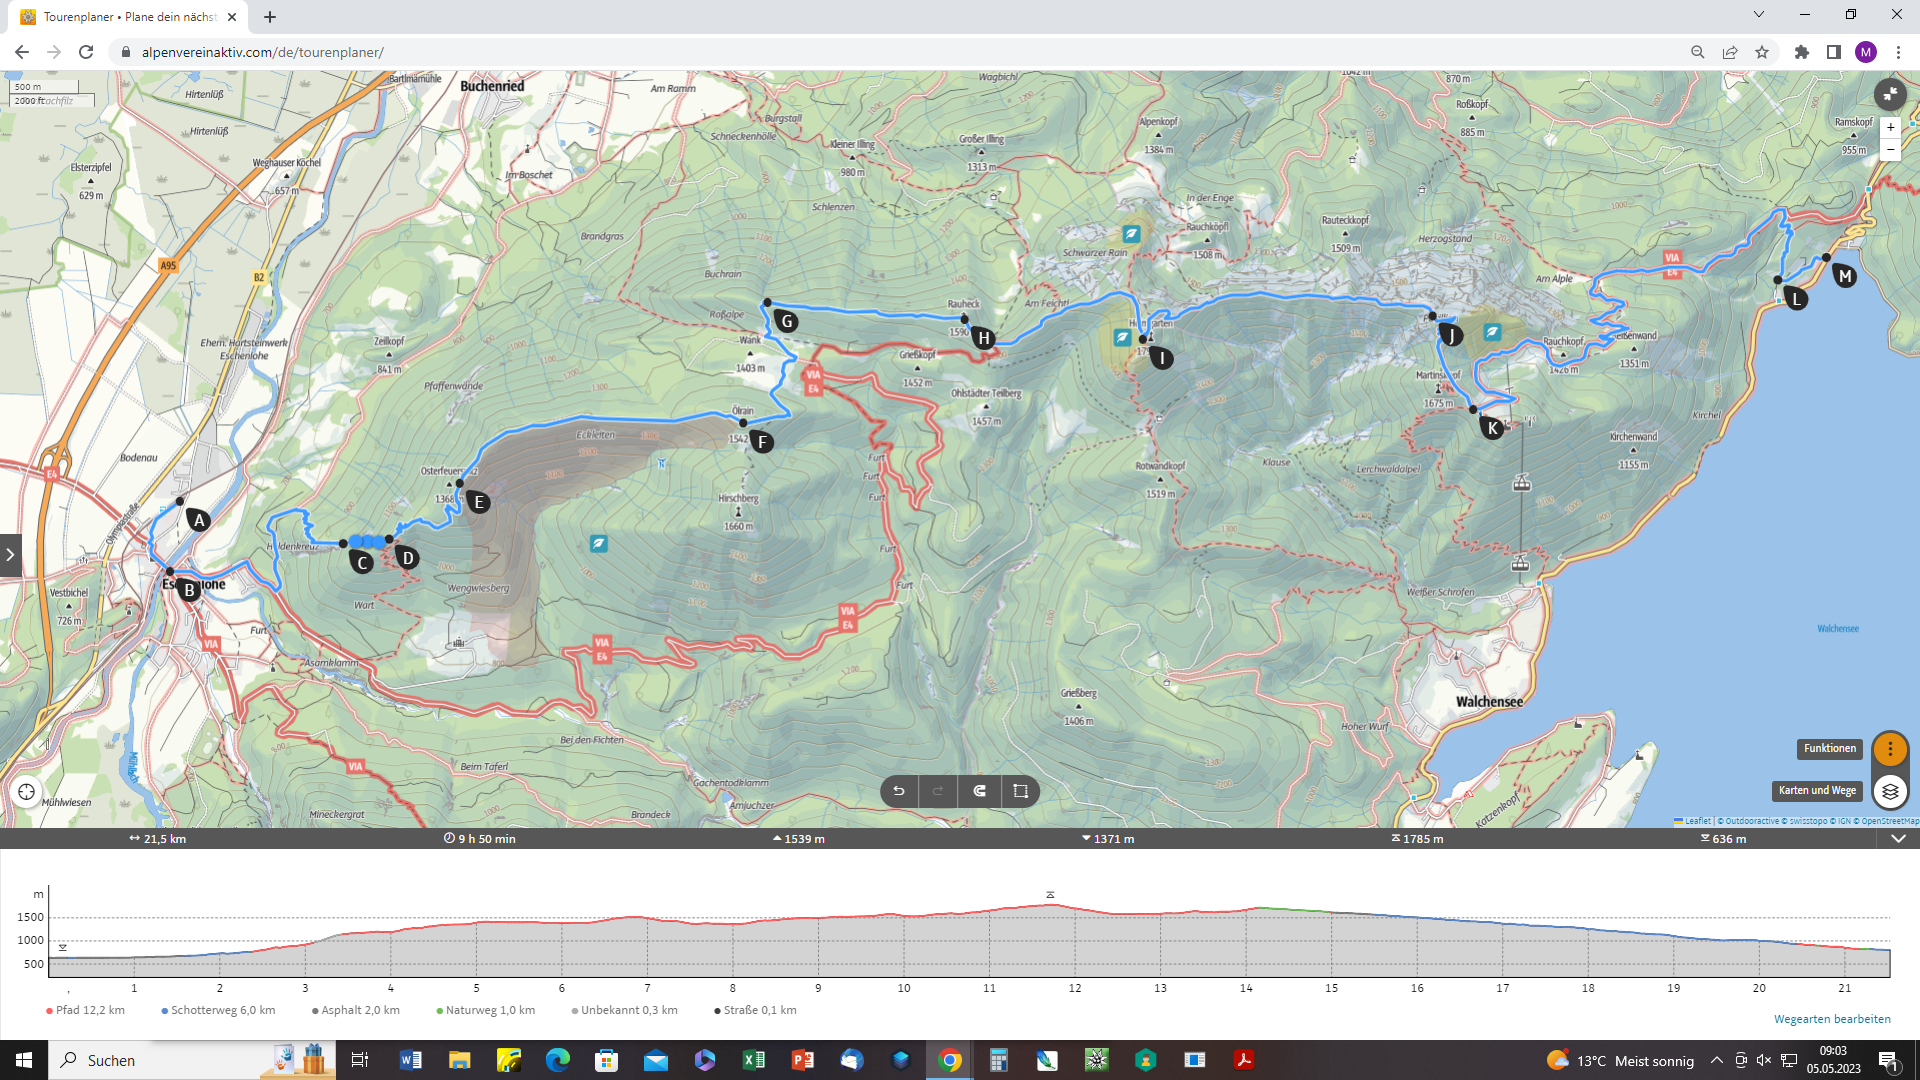This screenshot has height=1080, width=1920.
Task: Expand the left side panel arrow
Action: coord(10,554)
